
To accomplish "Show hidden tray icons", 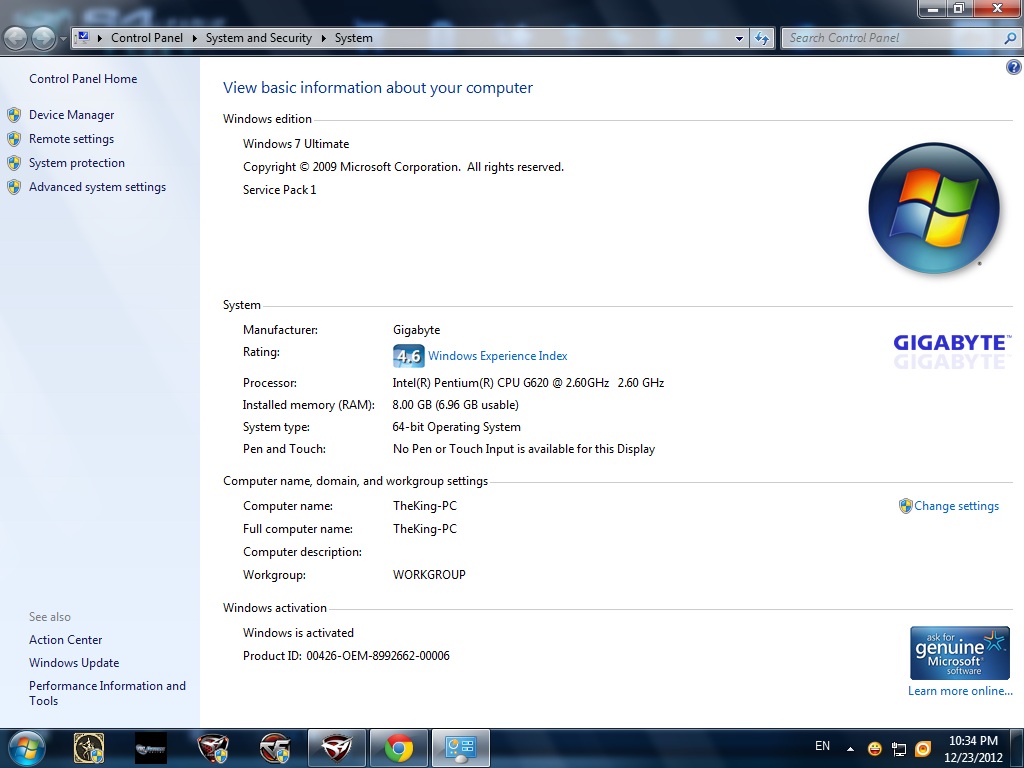I will [850, 748].
